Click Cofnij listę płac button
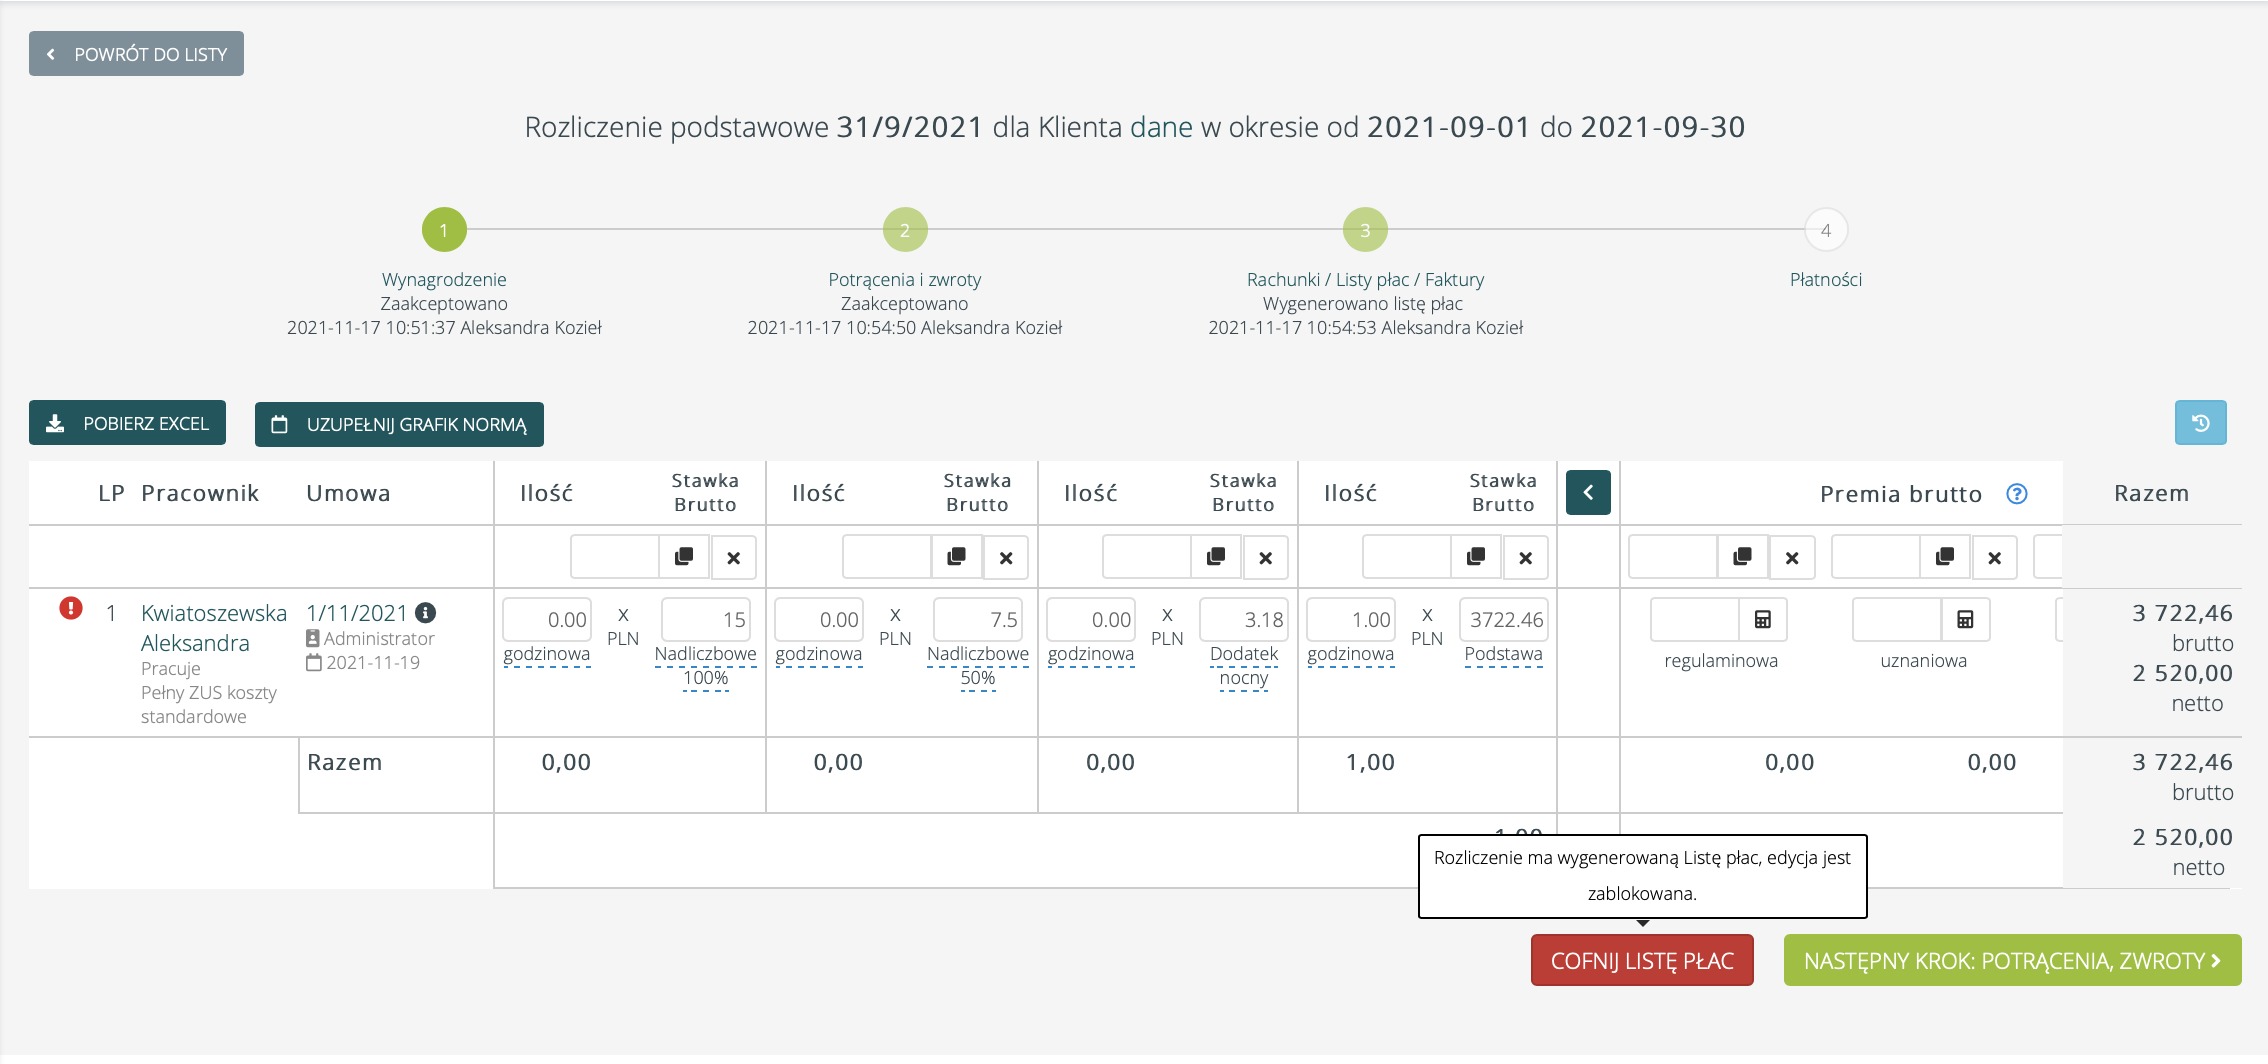 [1642, 961]
